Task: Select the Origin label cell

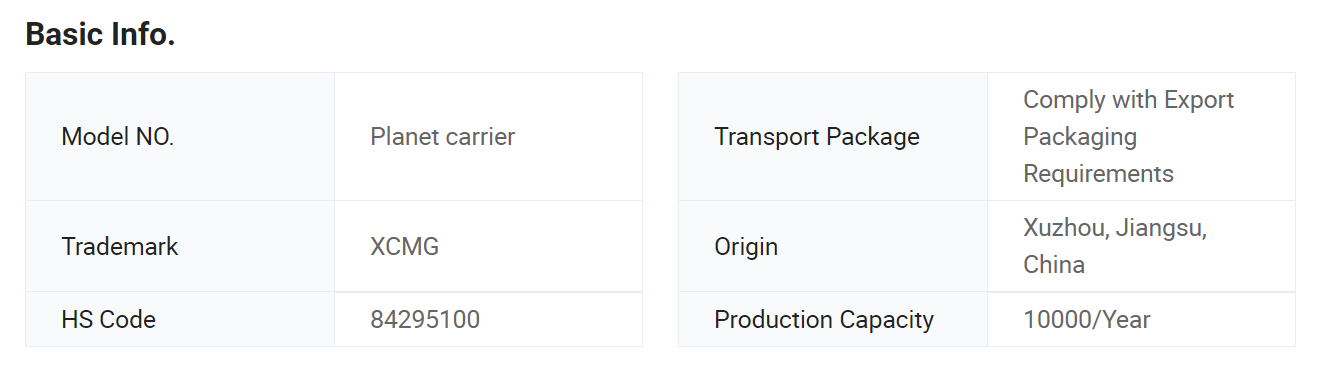Action: click(833, 247)
